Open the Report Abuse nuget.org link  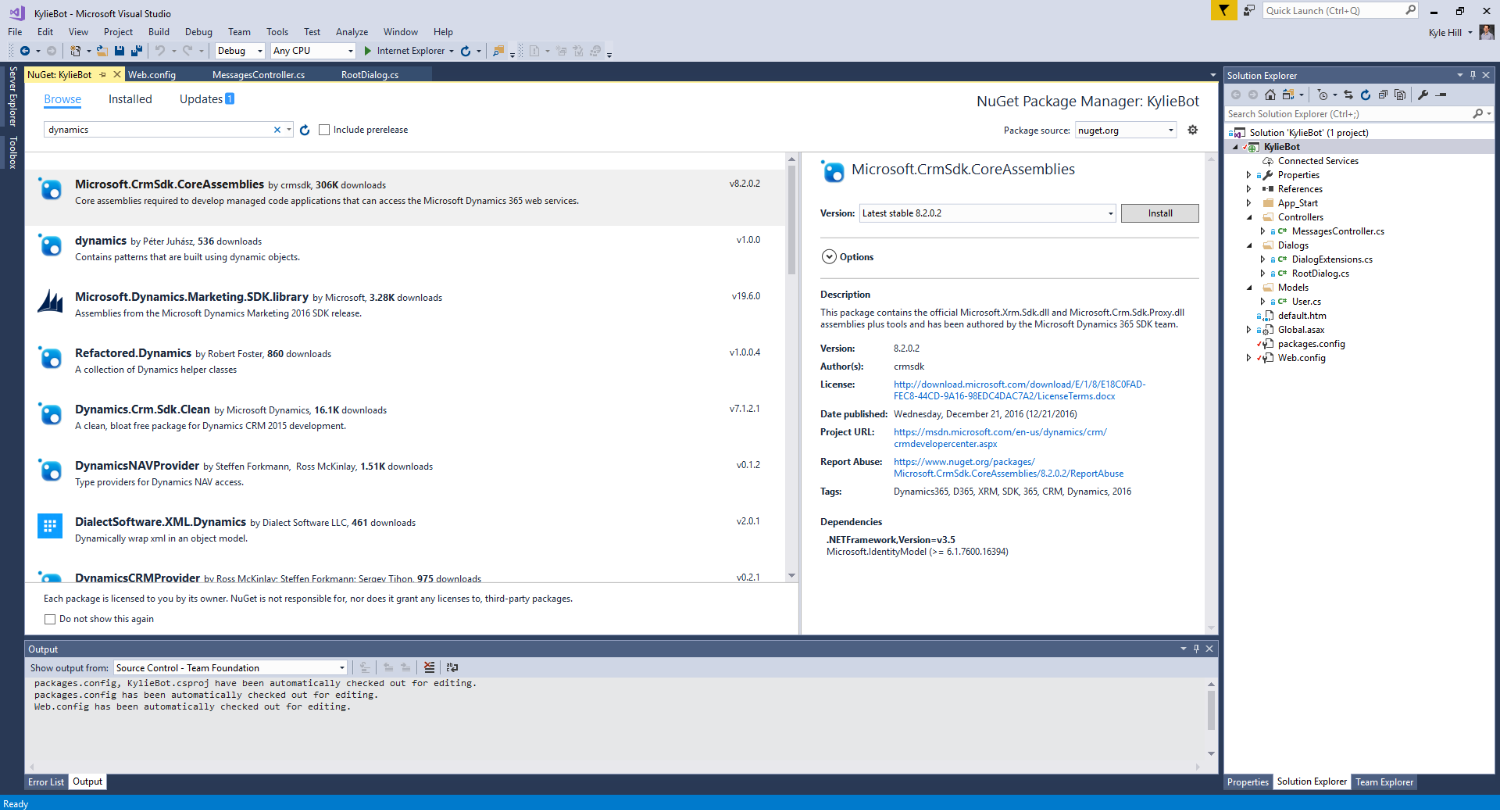1008,468
